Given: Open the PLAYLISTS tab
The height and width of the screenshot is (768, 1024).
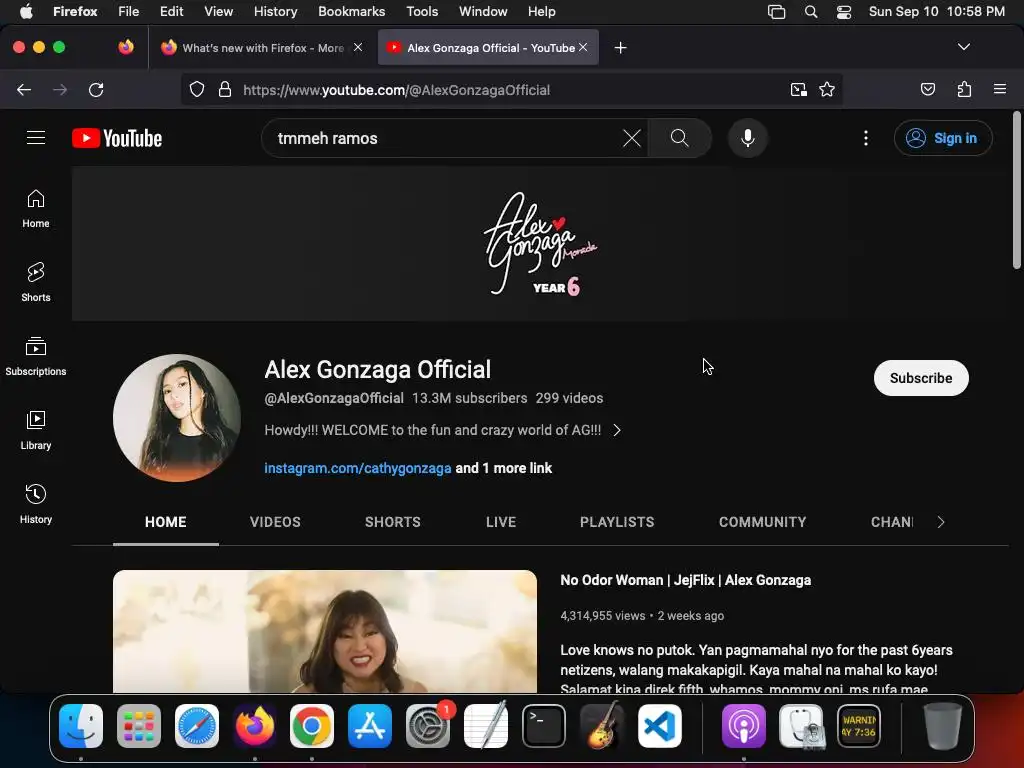Looking at the screenshot, I should click(x=617, y=522).
